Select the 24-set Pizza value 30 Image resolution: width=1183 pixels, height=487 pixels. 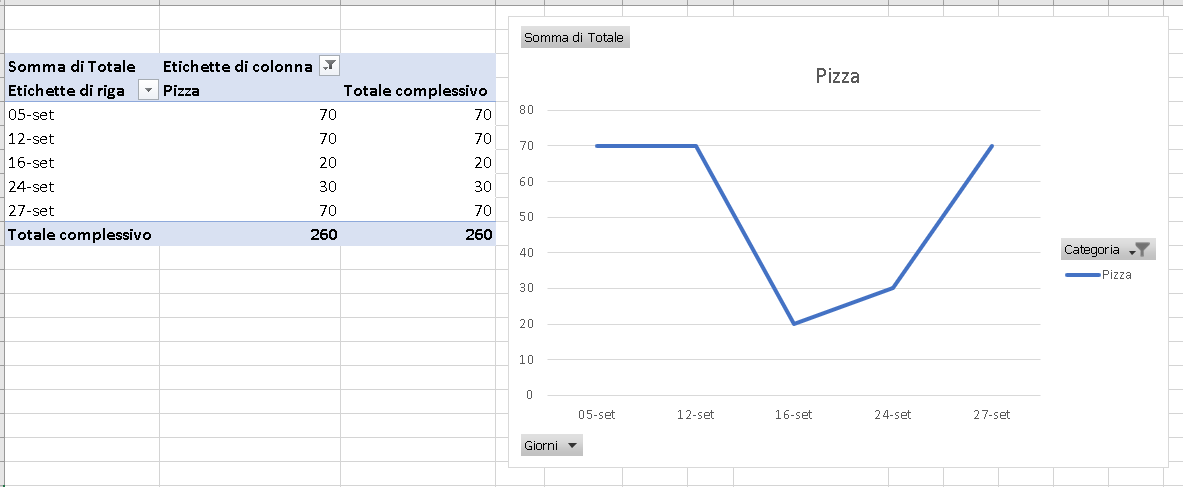pyautogui.click(x=250, y=186)
